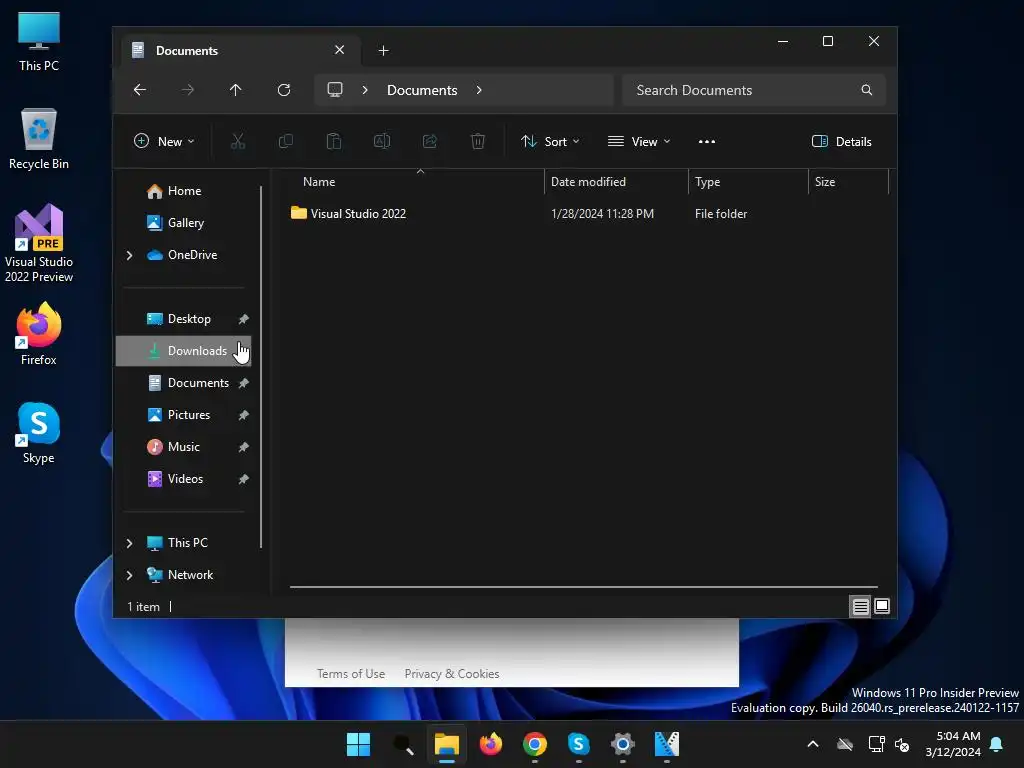Close the Documents tab
Image resolution: width=1024 pixels, height=768 pixels.
(340, 50)
